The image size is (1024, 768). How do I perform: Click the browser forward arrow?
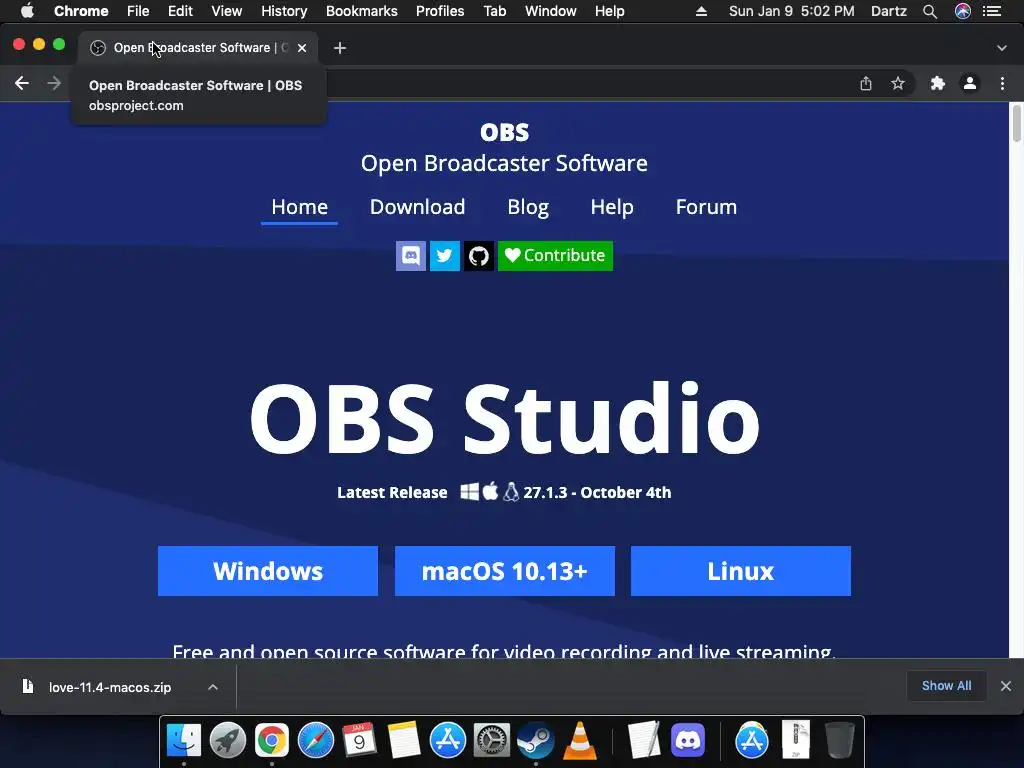(x=54, y=83)
